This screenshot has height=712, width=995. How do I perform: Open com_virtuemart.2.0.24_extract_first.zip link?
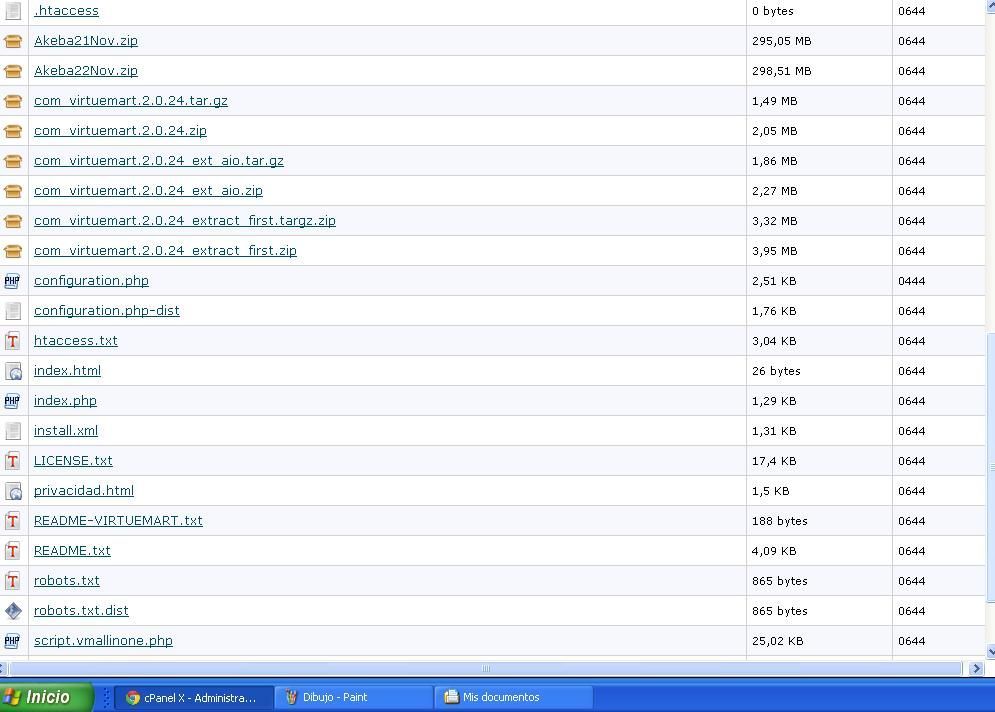[165, 250]
